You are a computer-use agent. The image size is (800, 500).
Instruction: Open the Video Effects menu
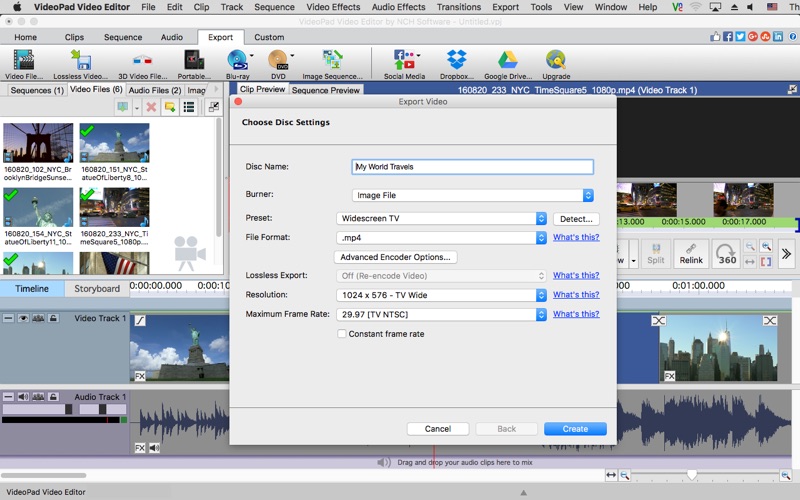pos(333,7)
